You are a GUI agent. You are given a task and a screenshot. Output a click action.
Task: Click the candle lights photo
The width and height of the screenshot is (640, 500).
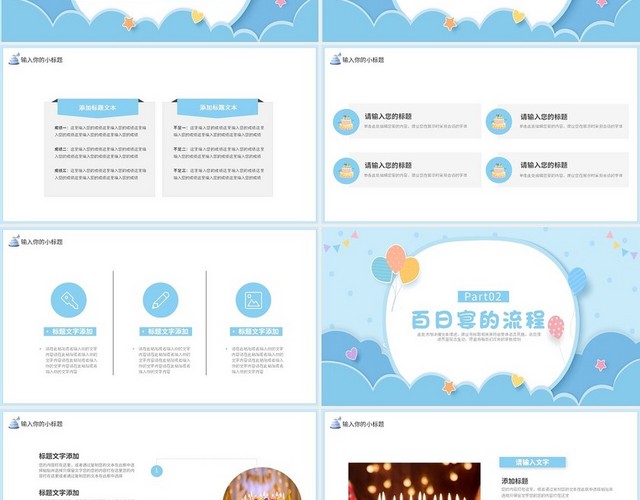(414, 482)
